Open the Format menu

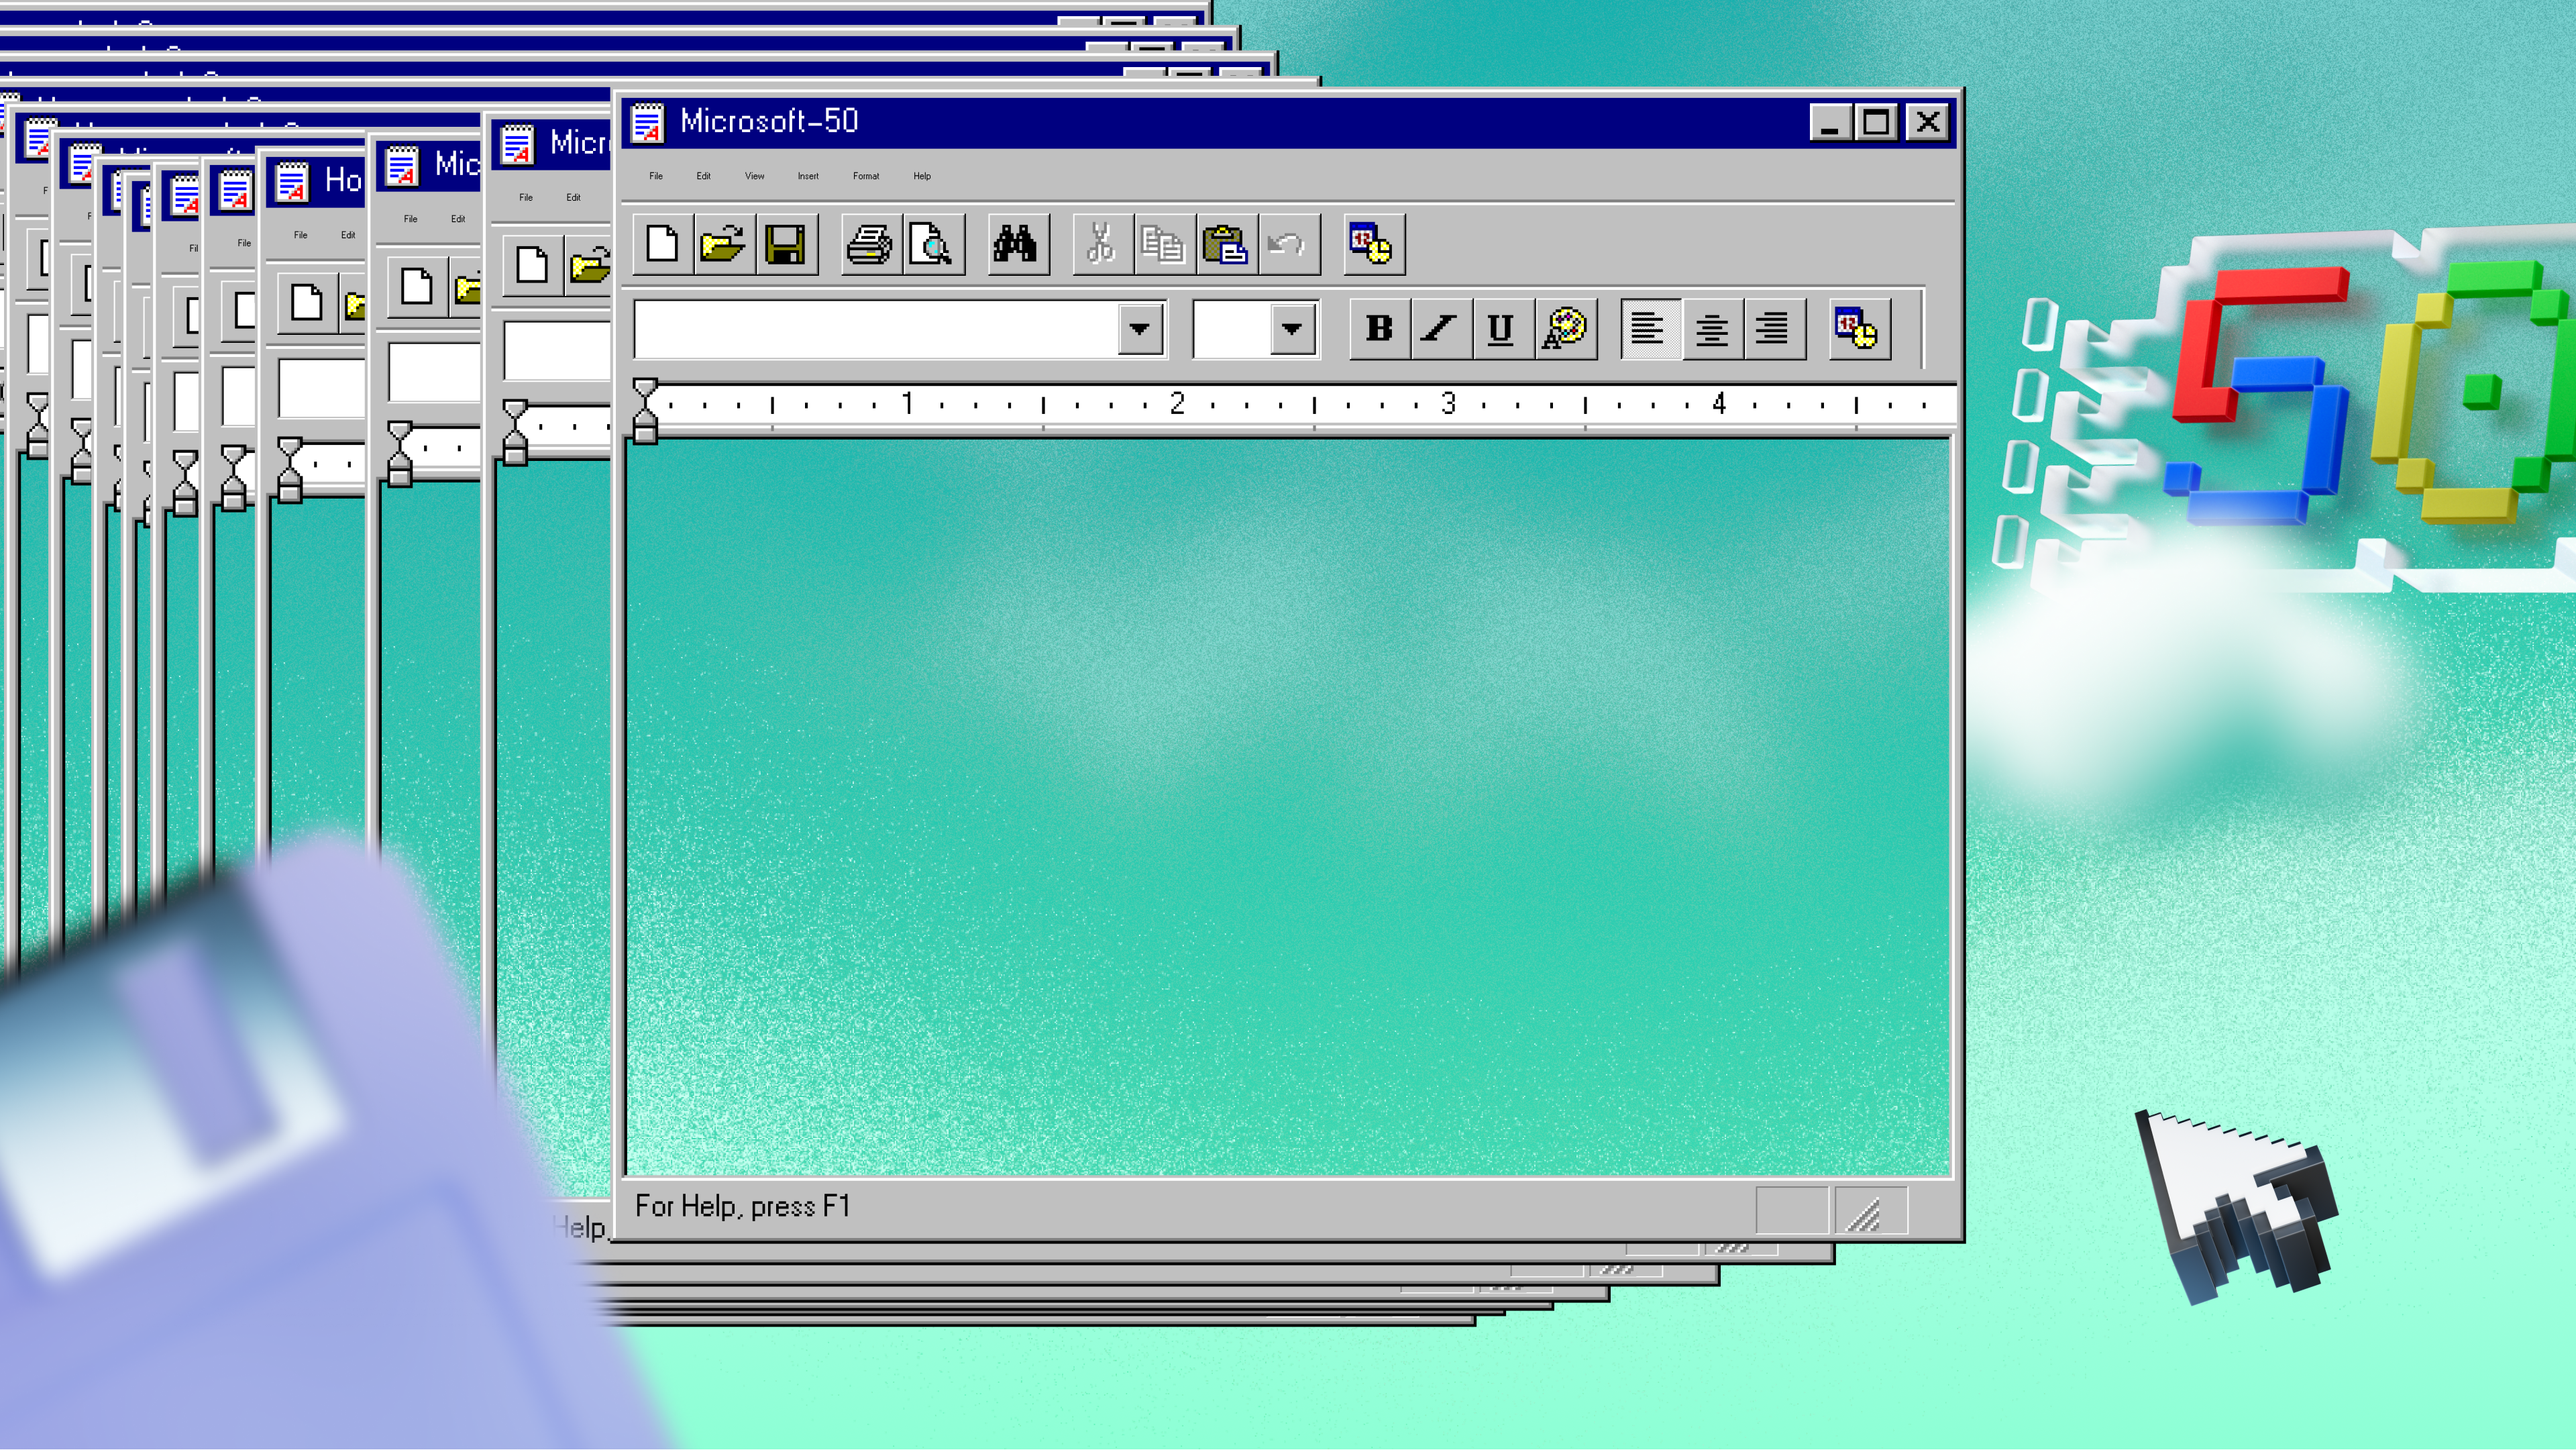[x=866, y=176]
